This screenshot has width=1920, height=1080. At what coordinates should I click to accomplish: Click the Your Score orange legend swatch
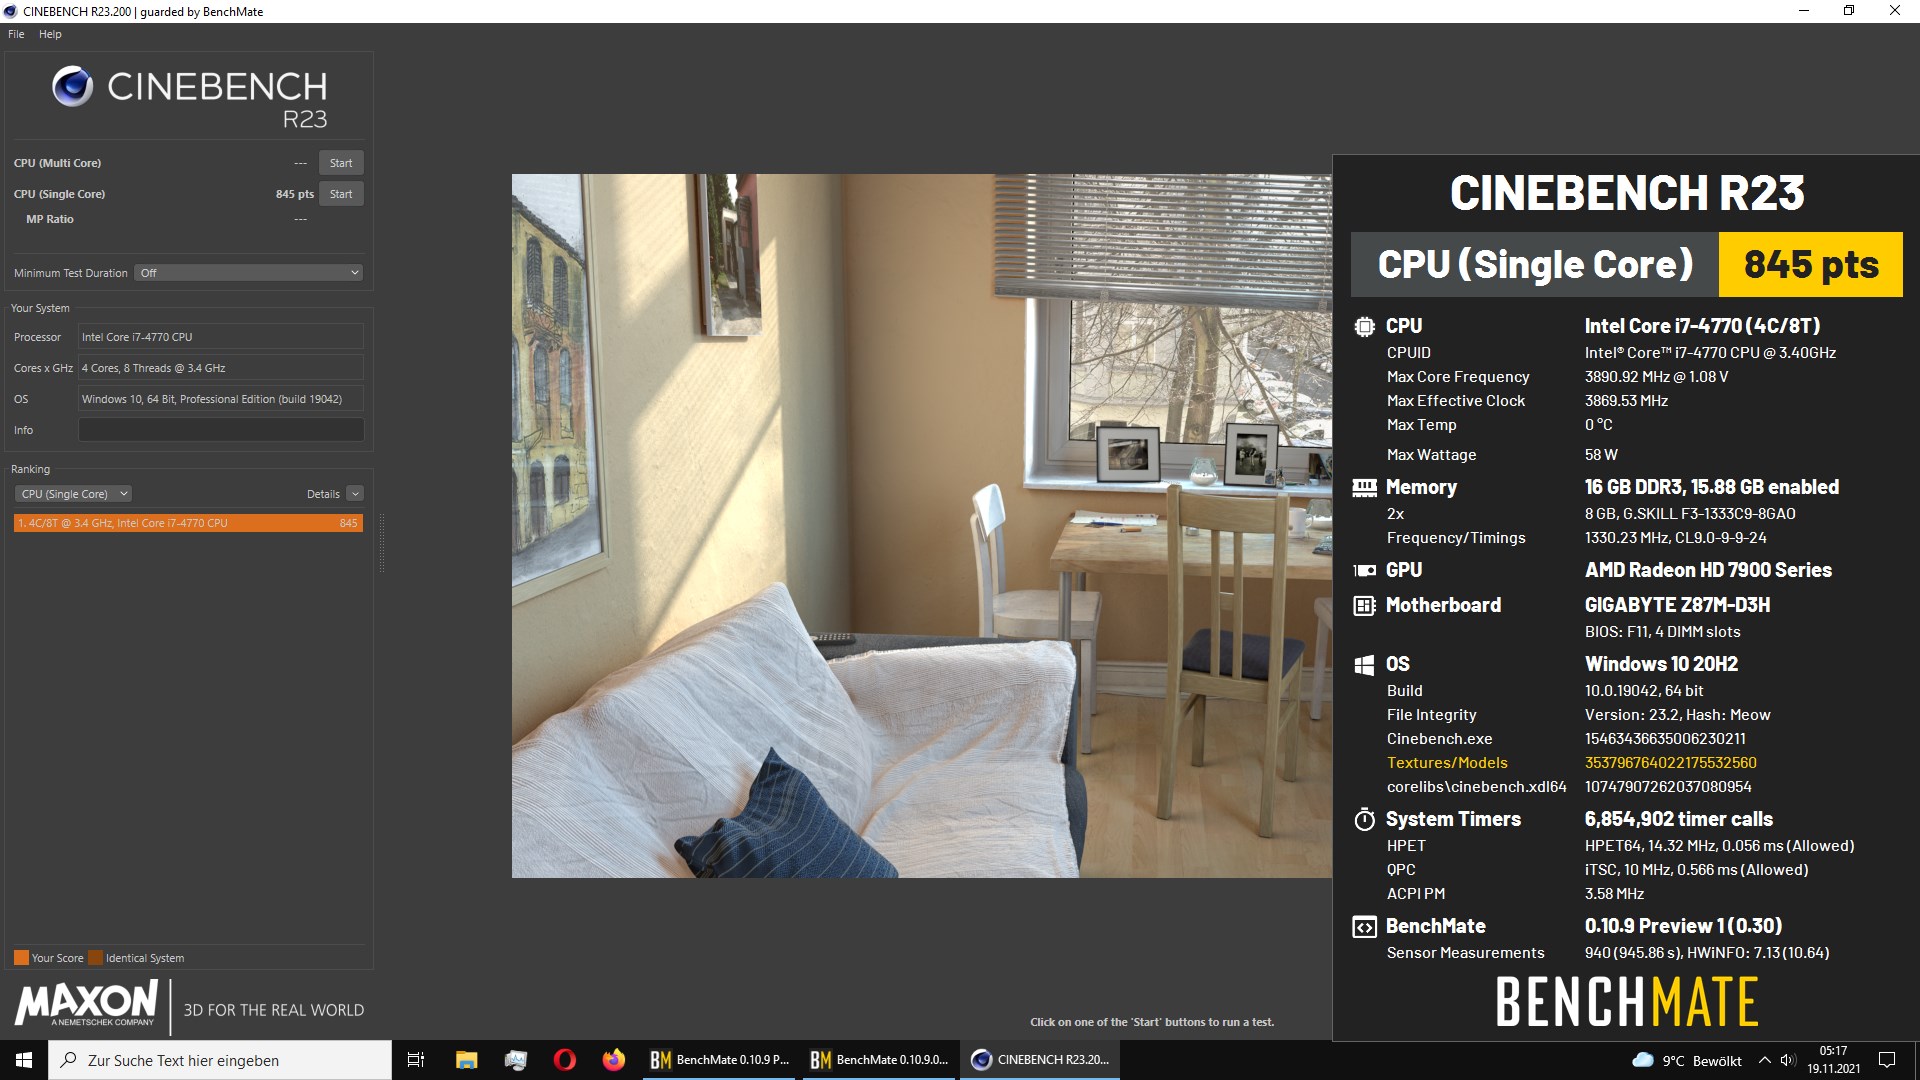[21, 958]
